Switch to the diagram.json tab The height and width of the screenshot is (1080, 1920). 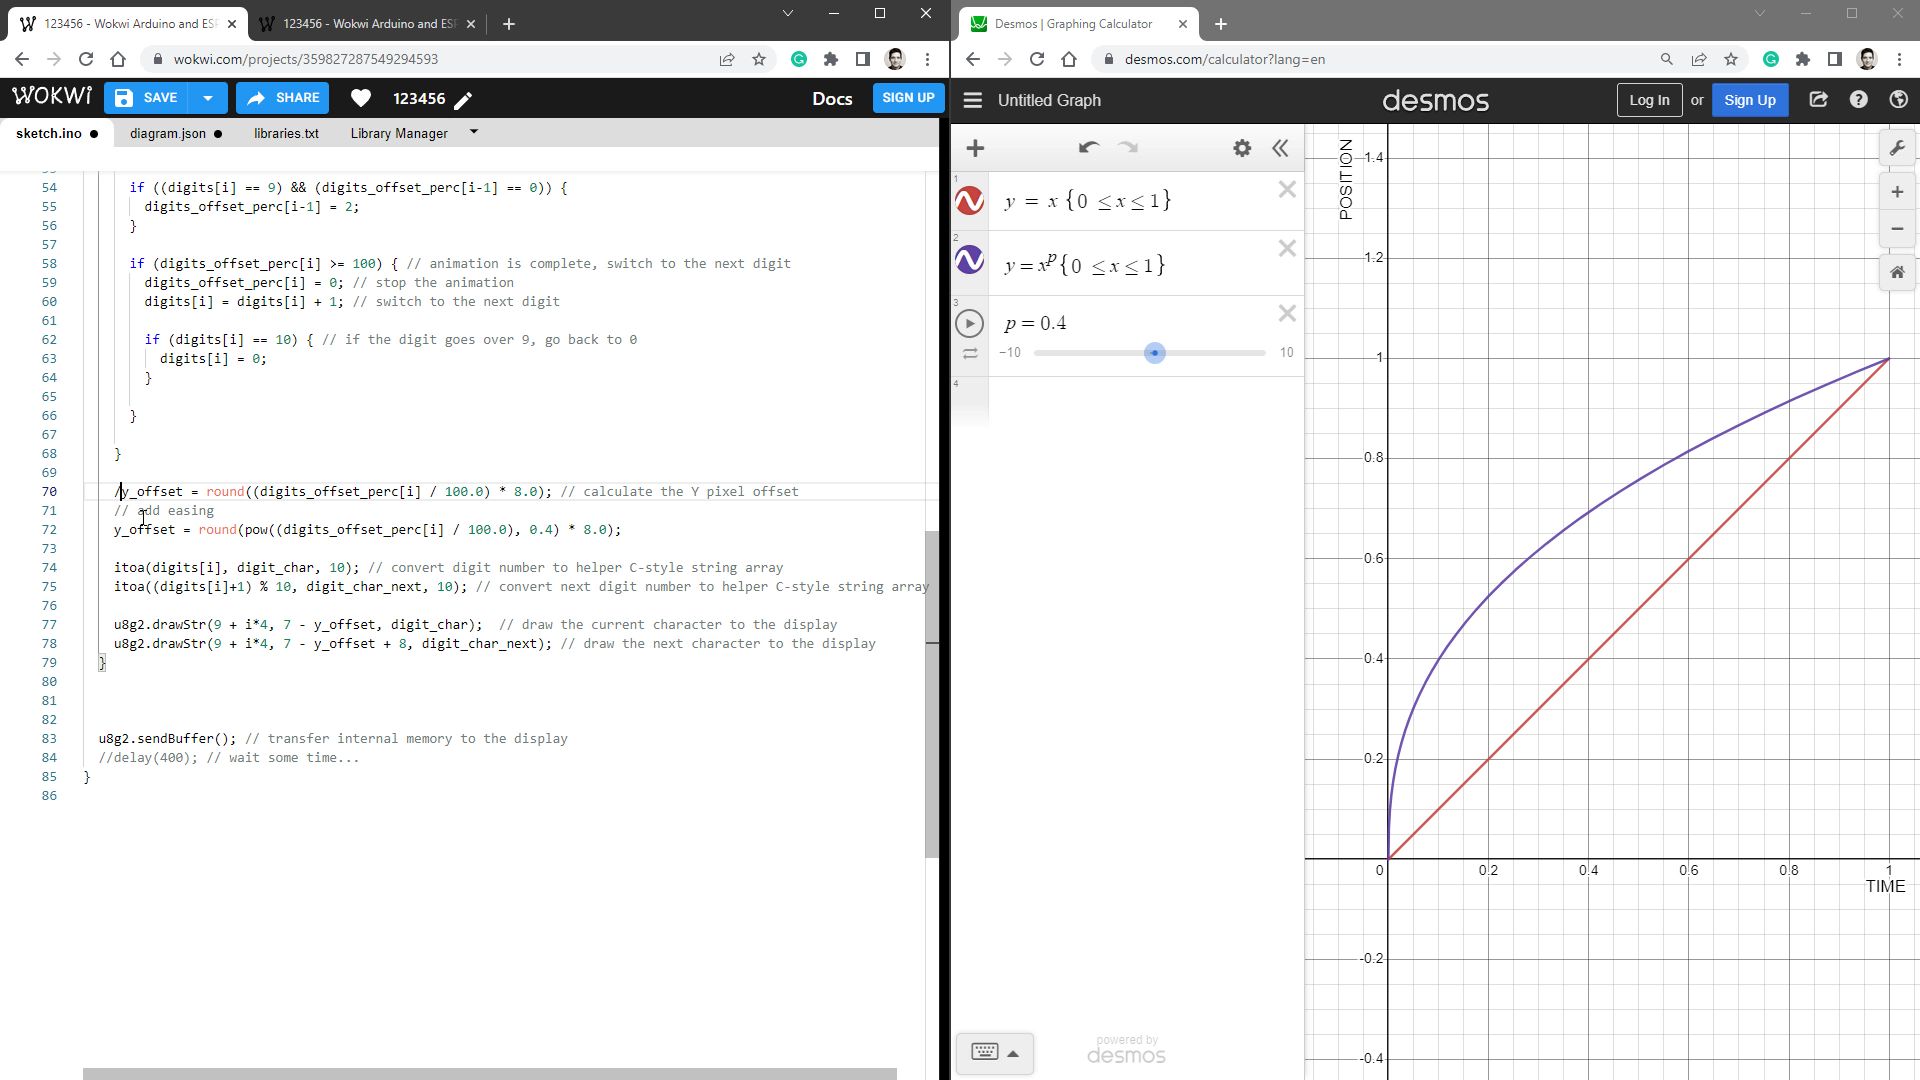(168, 133)
